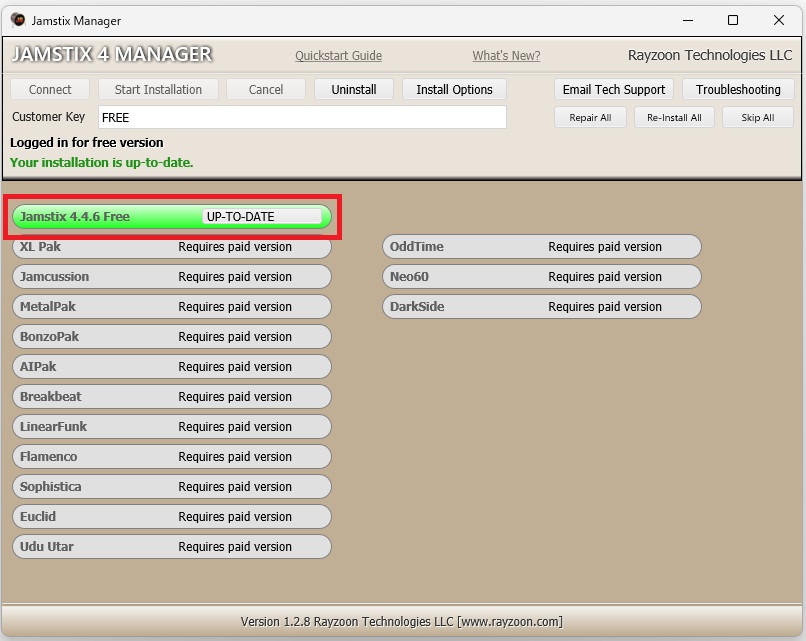The height and width of the screenshot is (641, 806).
Task: Select the Udu Utar pak entry
Action: pyautogui.click(x=171, y=547)
